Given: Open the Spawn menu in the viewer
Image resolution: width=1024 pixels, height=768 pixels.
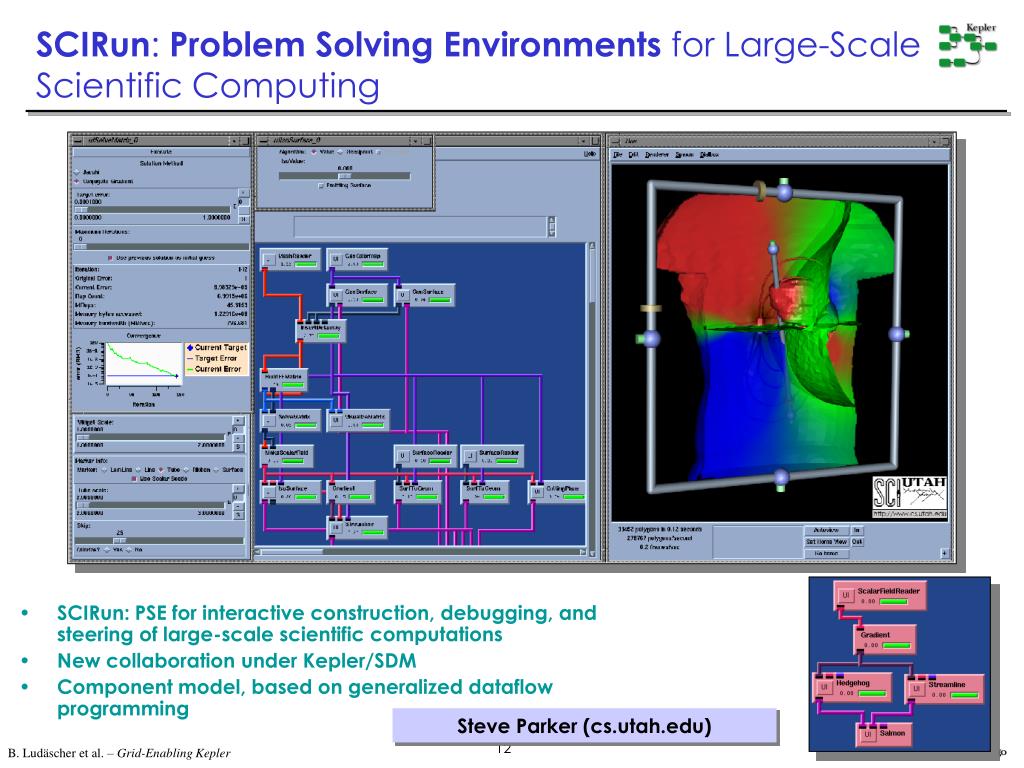Looking at the screenshot, I should pyautogui.click(x=684, y=155).
